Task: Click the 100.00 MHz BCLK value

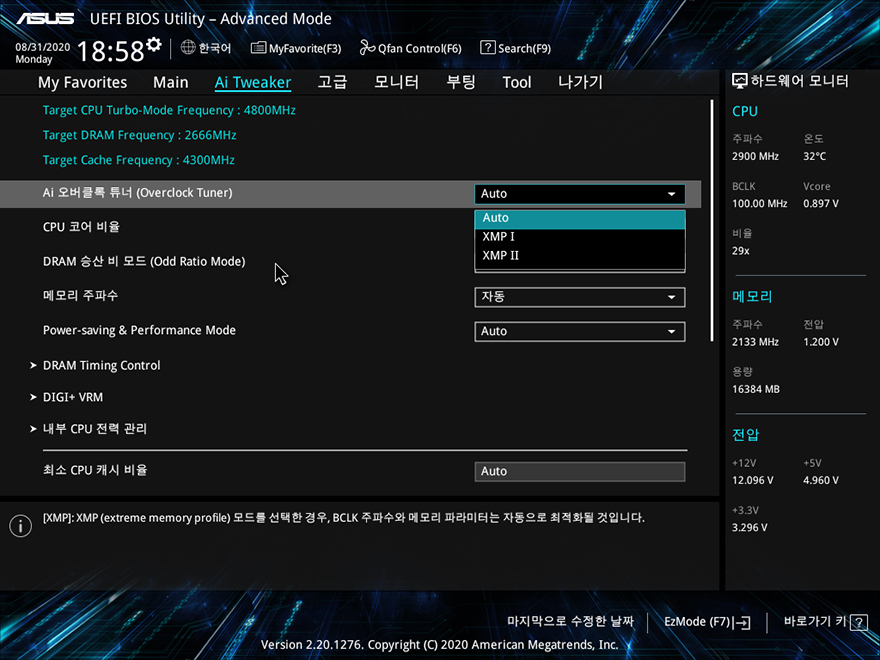Action: (759, 204)
